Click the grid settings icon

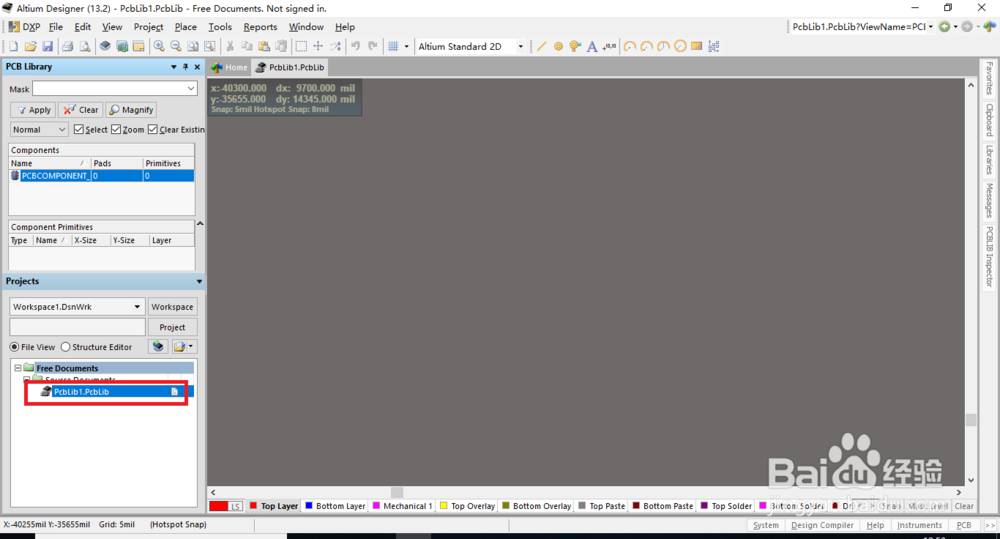point(393,46)
